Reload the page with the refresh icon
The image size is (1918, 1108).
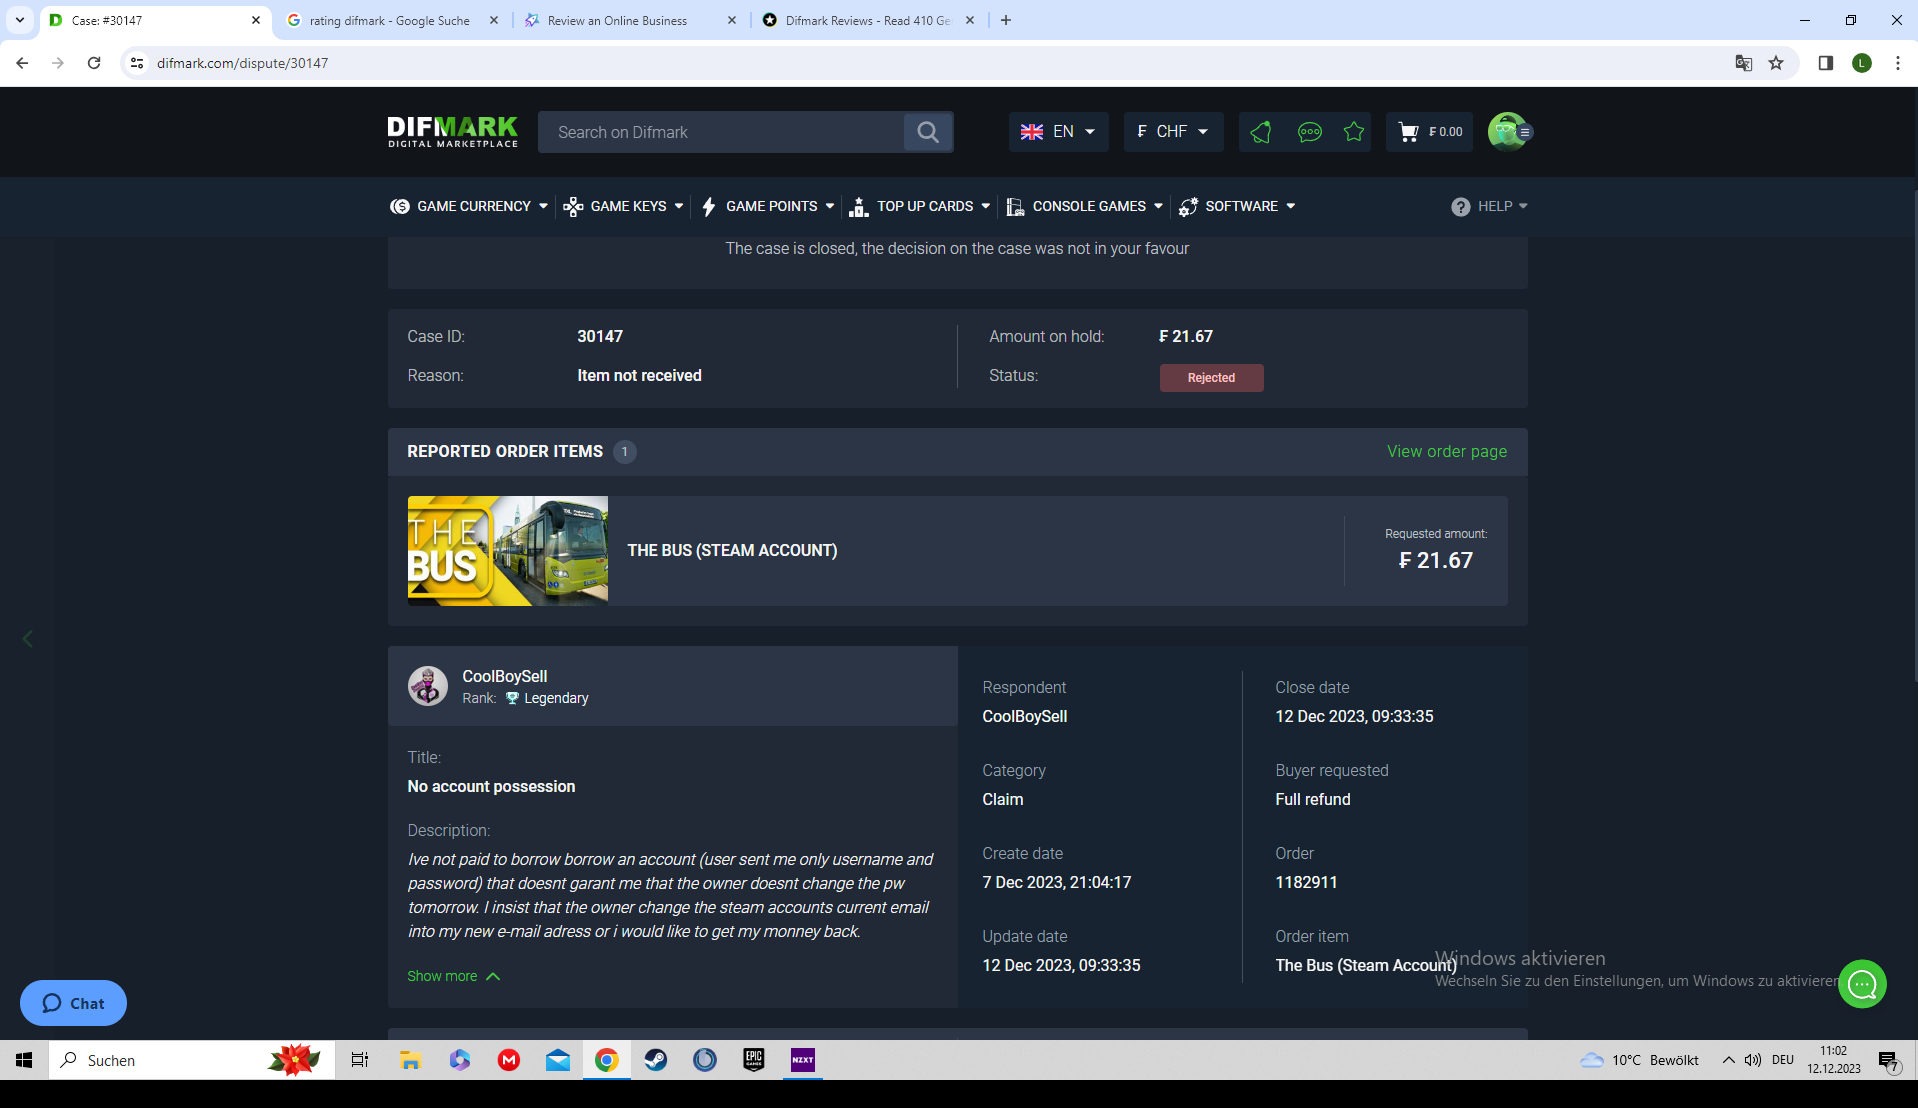click(94, 63)
